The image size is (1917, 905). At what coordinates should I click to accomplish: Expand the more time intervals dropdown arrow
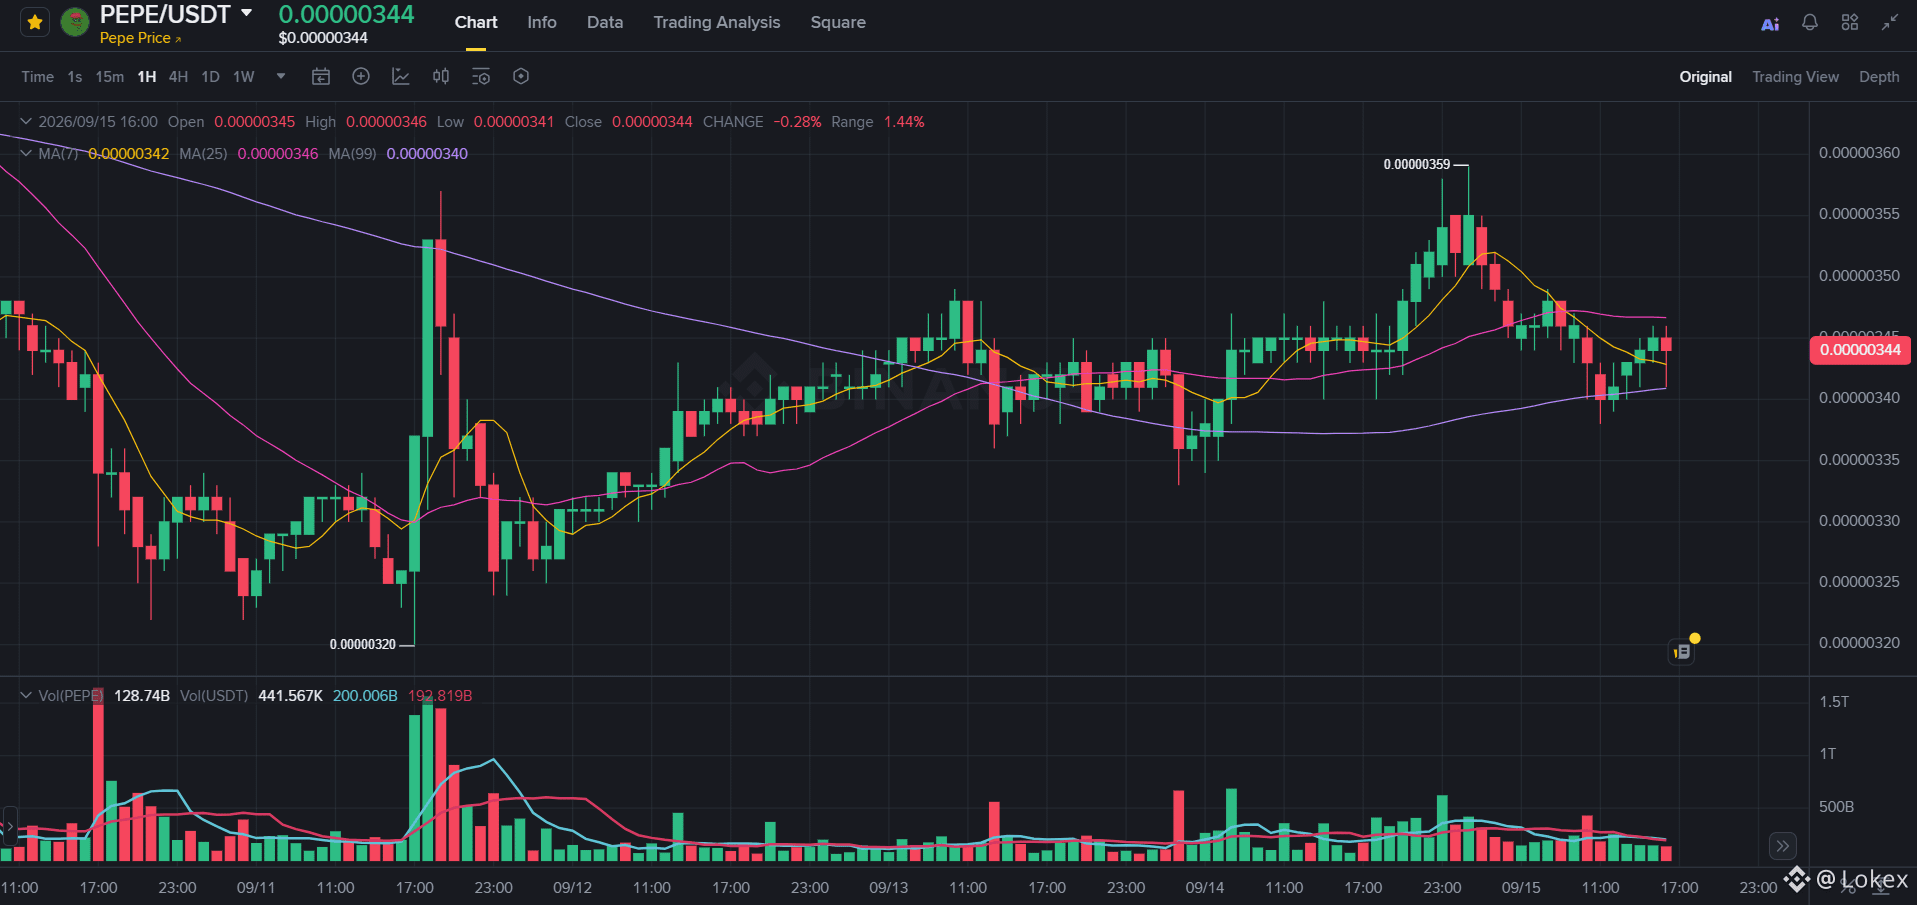pos(281,76)
